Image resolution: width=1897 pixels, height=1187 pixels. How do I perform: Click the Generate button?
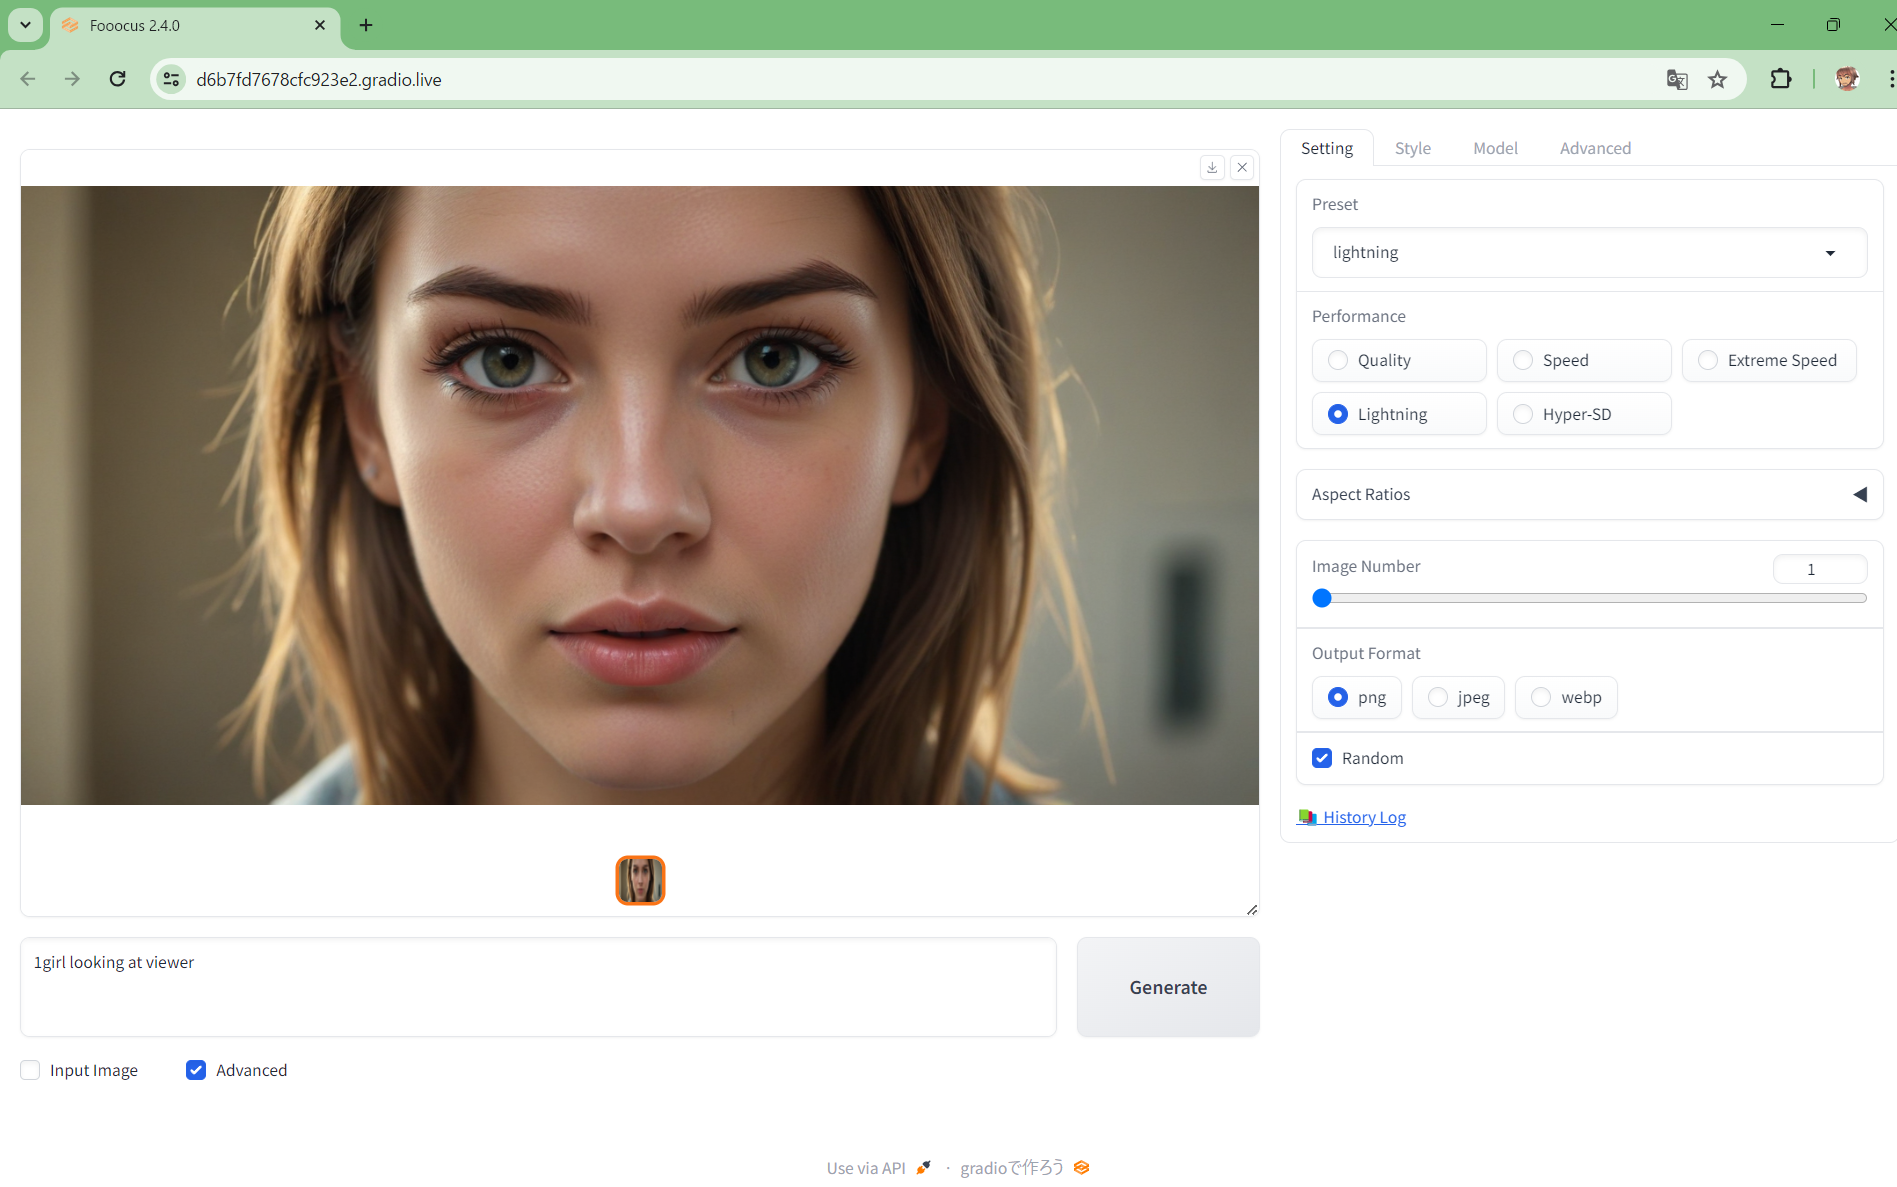tap(1168, 987)
